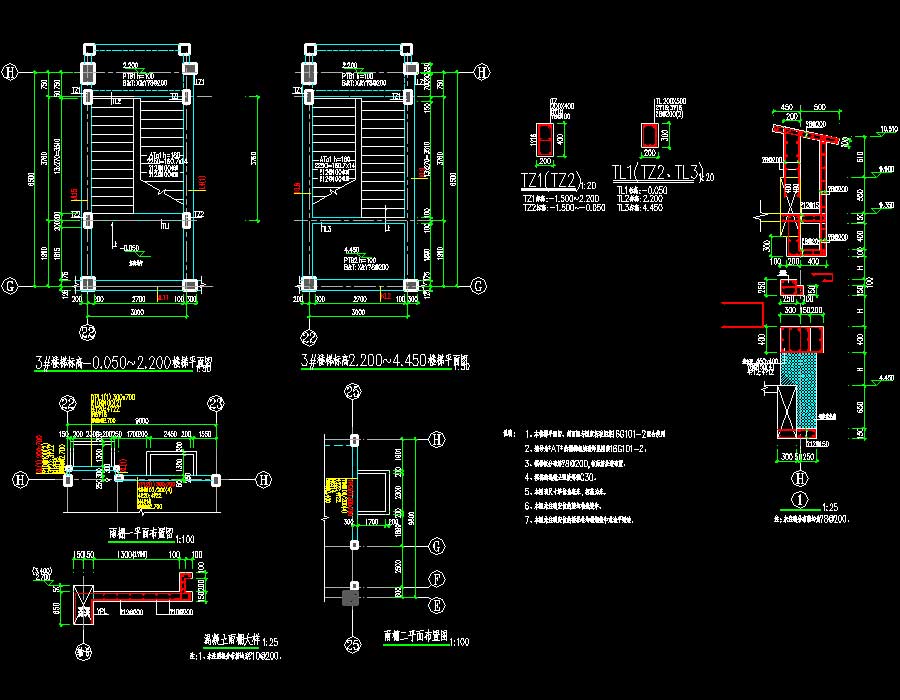Image resolution: width=900 pixels, height=700 pixels.
Task: Click the "雨棚二平面布置图" drawing title
Action: coord(416,636)
